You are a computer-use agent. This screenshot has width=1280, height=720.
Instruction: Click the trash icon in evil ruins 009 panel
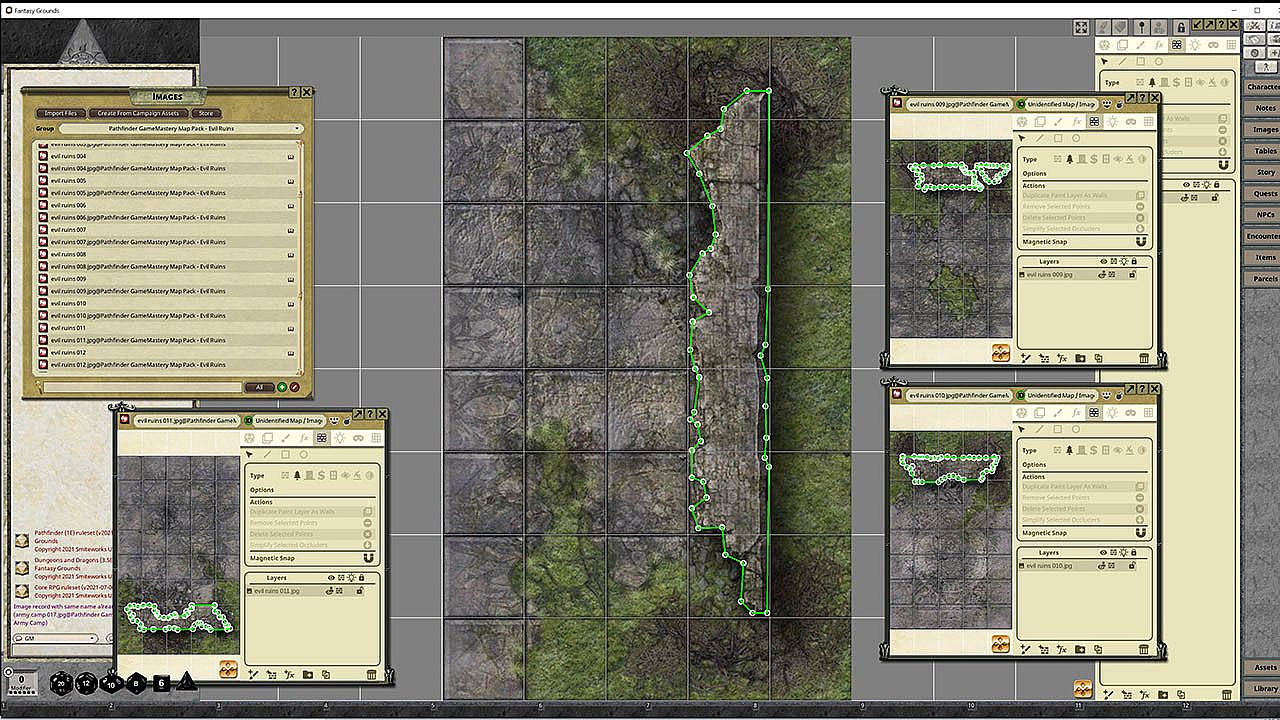[x=1144, y=358]
